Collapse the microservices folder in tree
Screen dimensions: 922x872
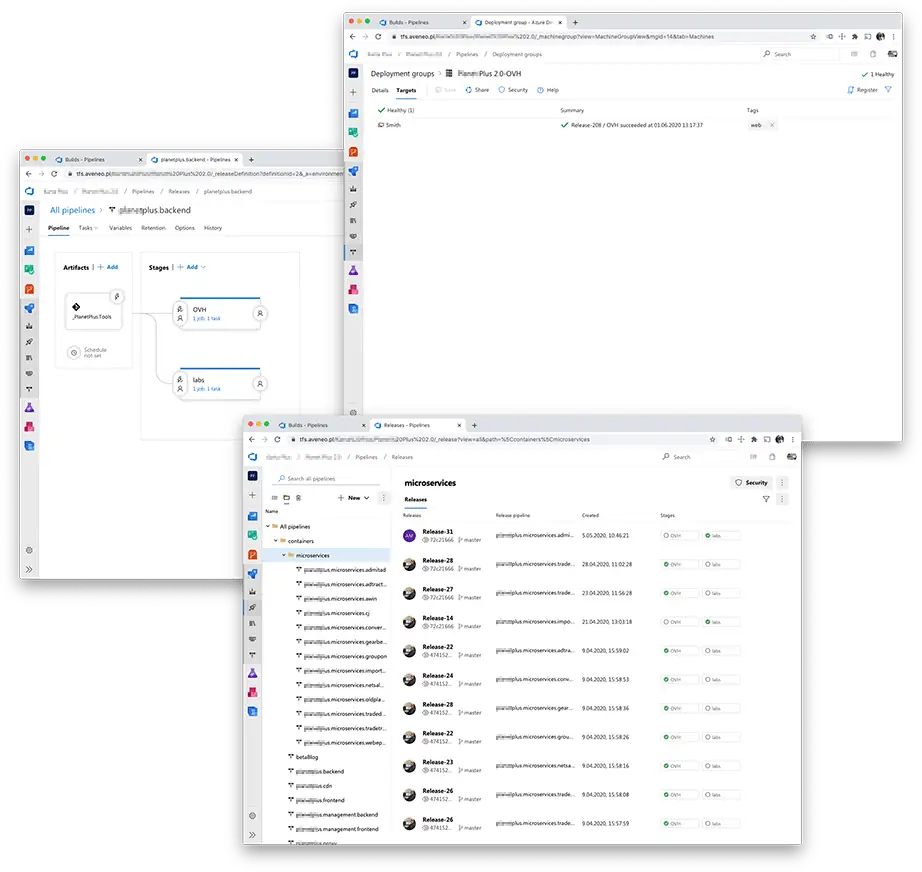[x=284, y=555]
